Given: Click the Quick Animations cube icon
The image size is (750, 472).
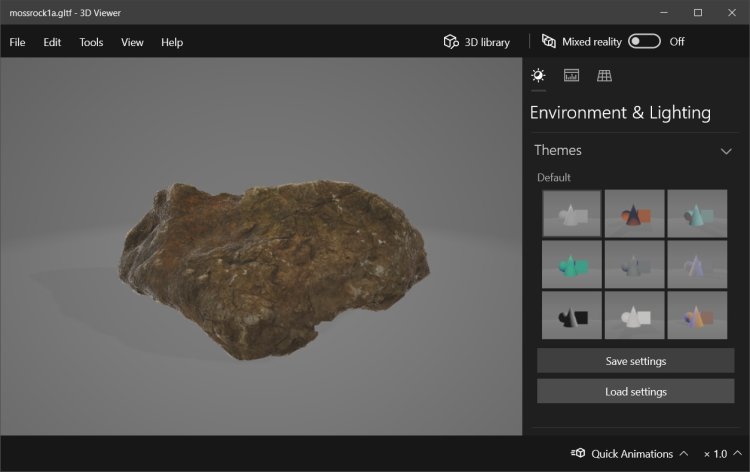Looking at the screenshot, I should pyautogui.click(x=578, y=454).
